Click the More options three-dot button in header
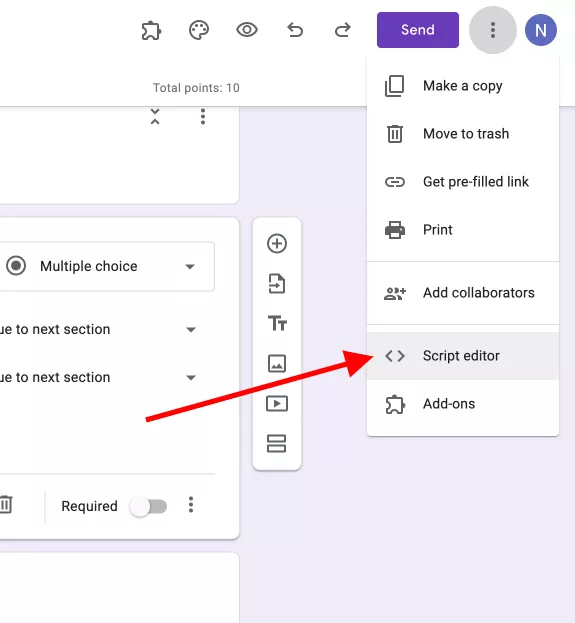The image size is (575, 623). [493, 30]
